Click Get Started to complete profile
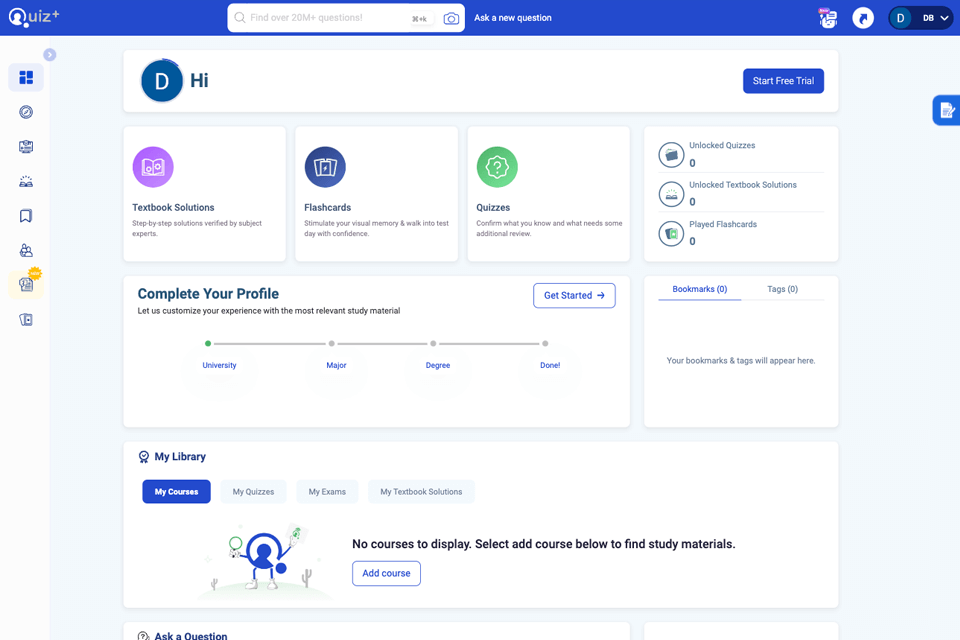Image resolution: width=960 pixels, height=640 pixels. click(574, 295)
